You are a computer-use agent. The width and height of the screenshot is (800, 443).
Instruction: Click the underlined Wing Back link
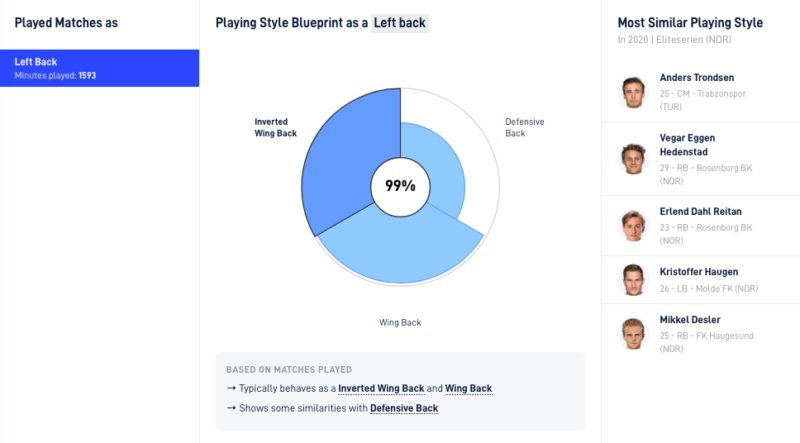coord(468,388)
